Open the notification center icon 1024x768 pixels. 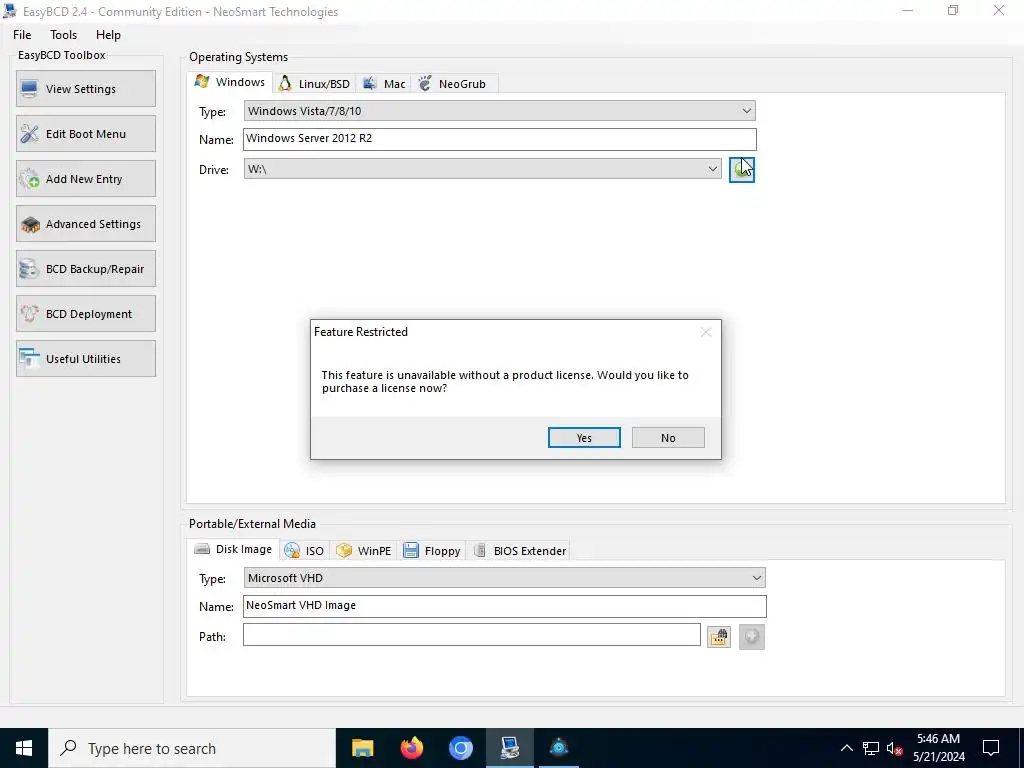pos(991,748)
